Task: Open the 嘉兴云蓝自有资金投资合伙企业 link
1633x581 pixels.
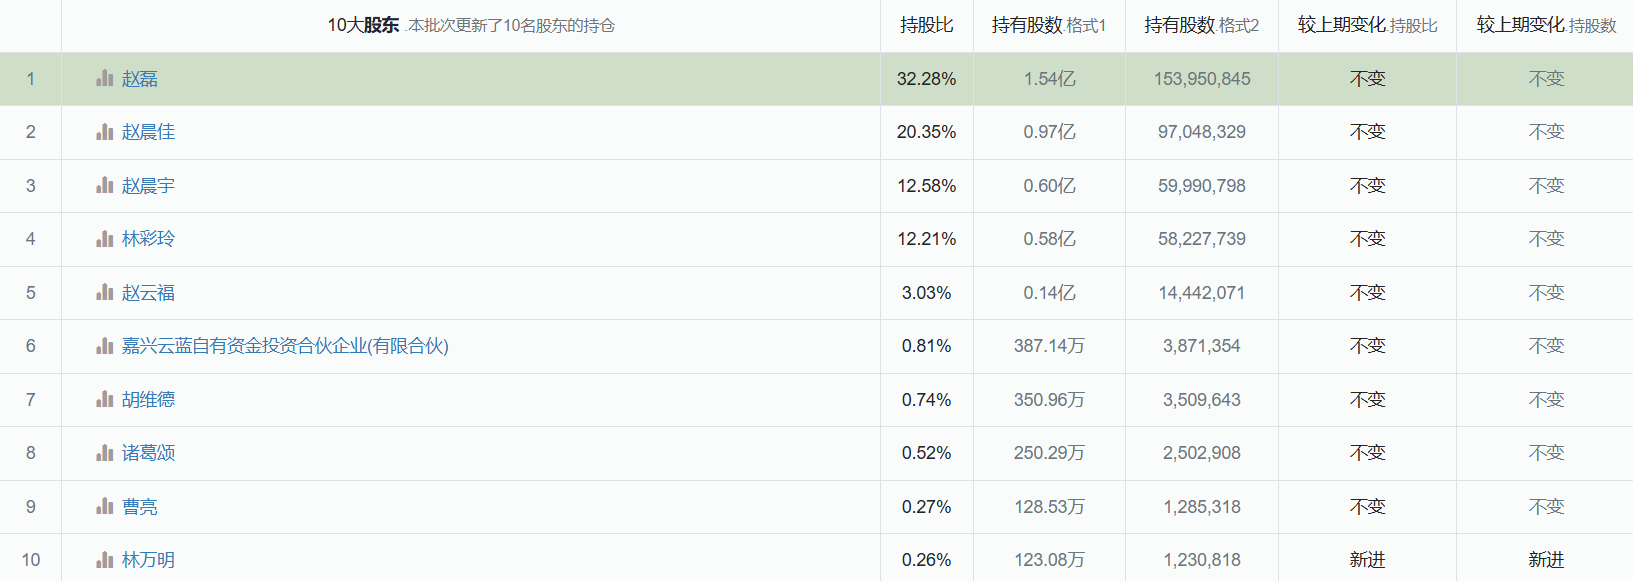Action: tap(284, 346)
